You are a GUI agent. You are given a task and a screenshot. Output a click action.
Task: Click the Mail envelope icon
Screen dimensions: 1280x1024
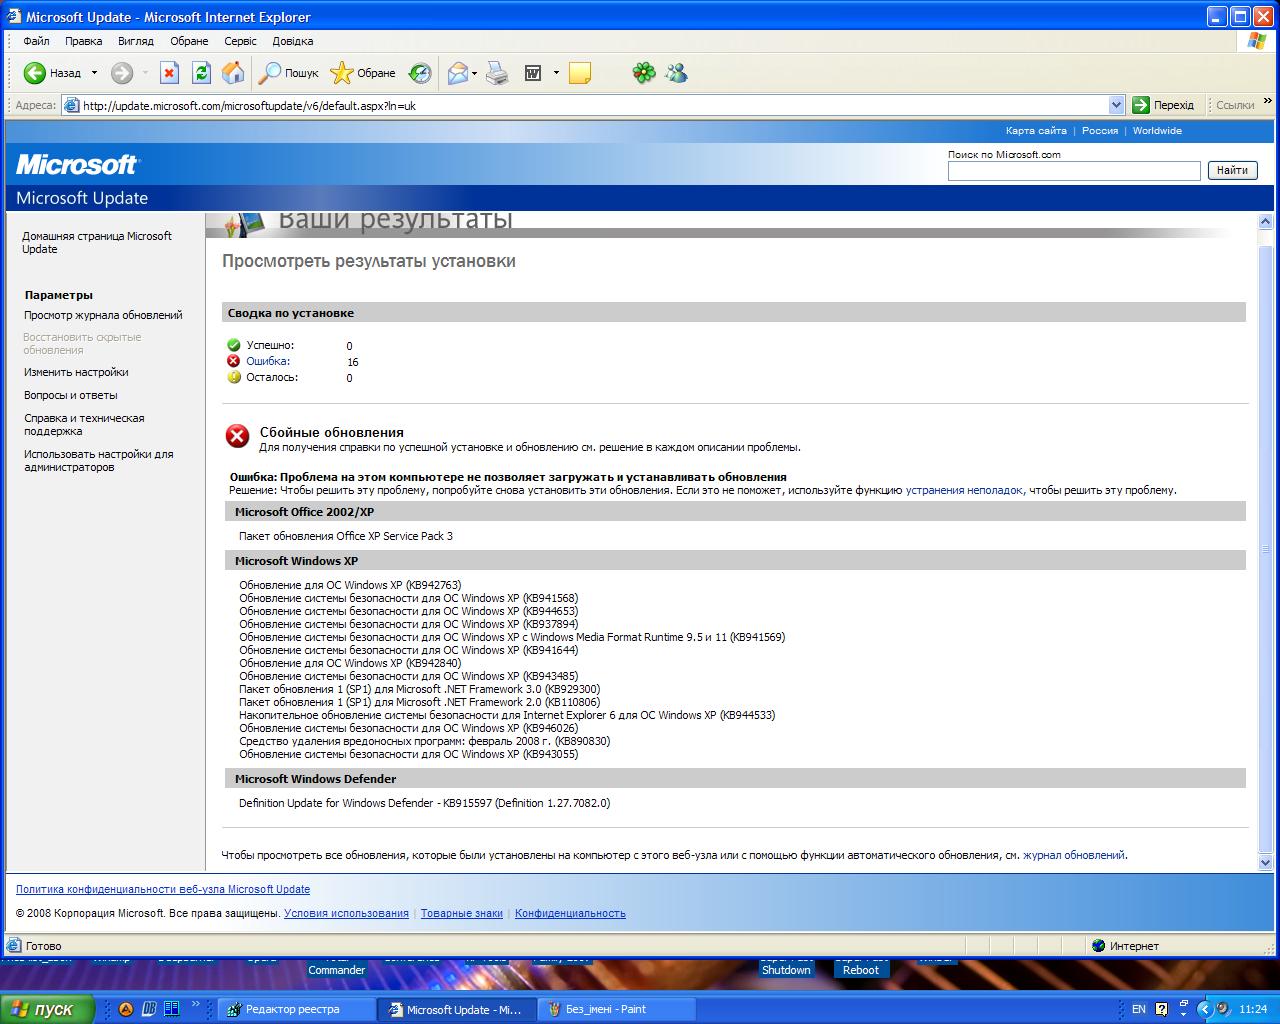point(457,73)
